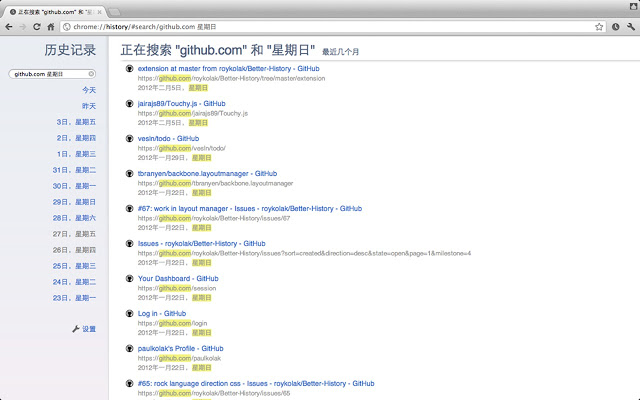This screenshot has width=640, height=400.
Task: Show history for 30日, 星期一
Action: [x=74, y=186]
